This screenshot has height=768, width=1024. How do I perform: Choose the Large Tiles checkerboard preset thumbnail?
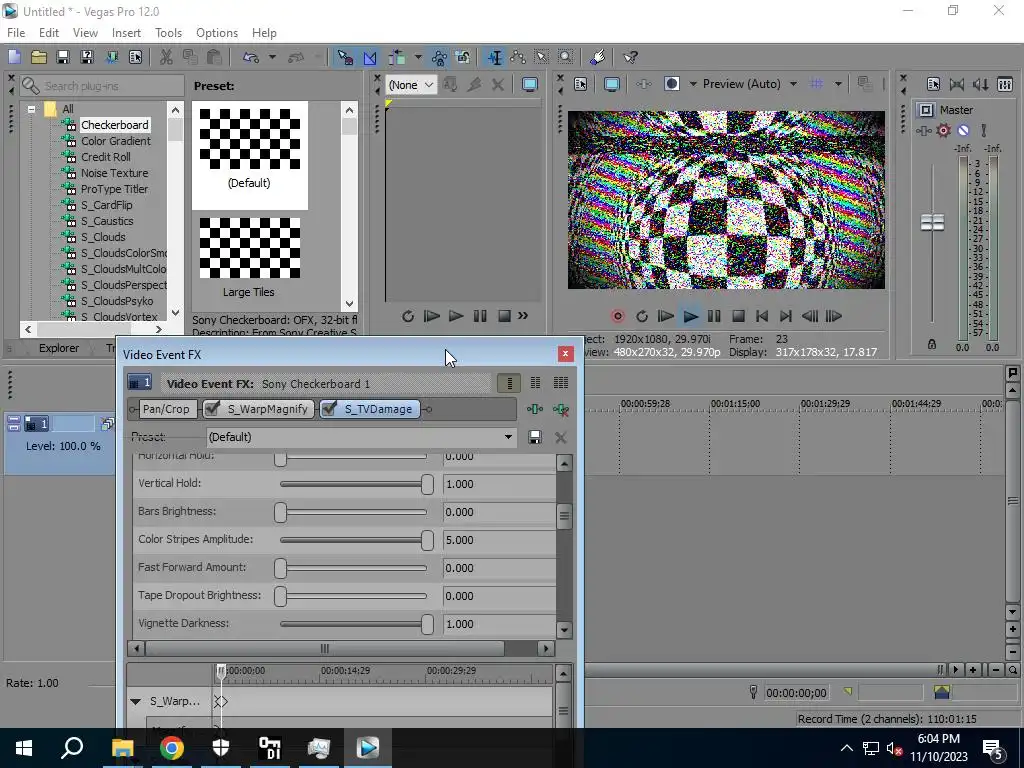[x=249, y=248]
